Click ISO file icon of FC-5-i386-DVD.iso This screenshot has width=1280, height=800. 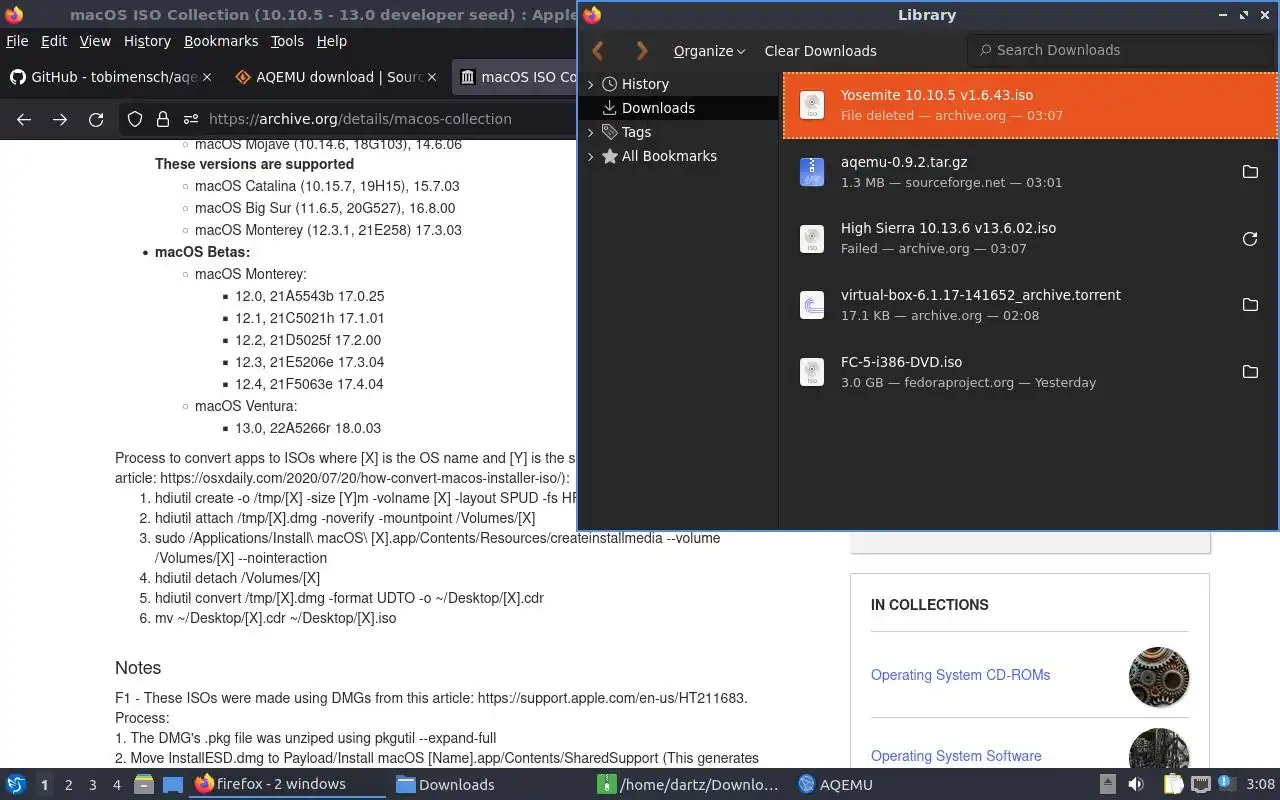[x=812, y=372]
